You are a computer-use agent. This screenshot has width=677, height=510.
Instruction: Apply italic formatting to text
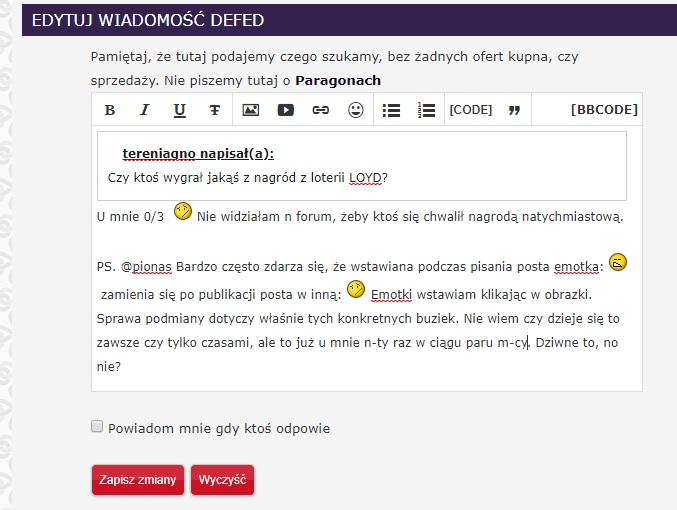click(x=144, y=110)
